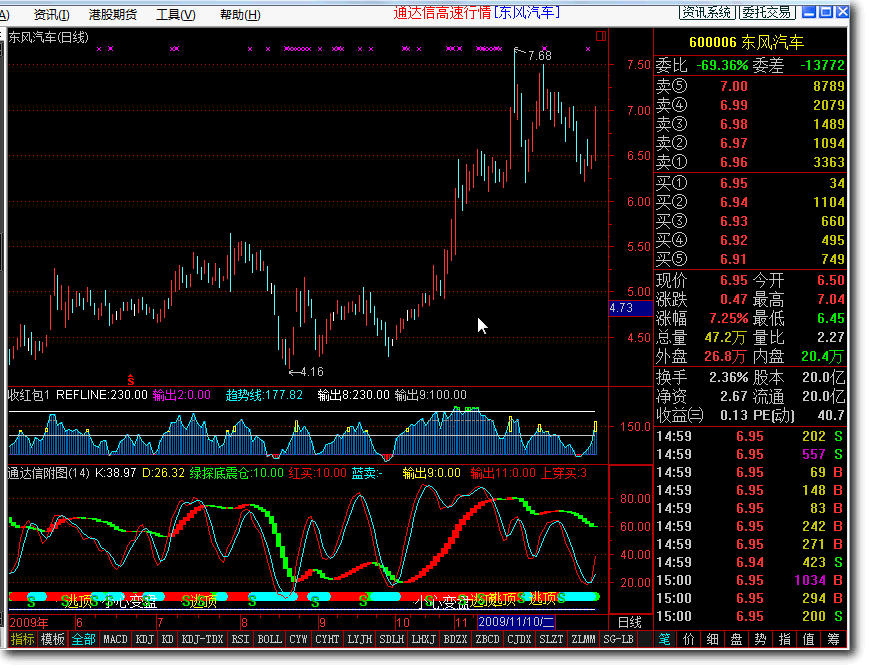Switch to the RSI indicator
869x668 pixels.
click(x=240, y=639)
